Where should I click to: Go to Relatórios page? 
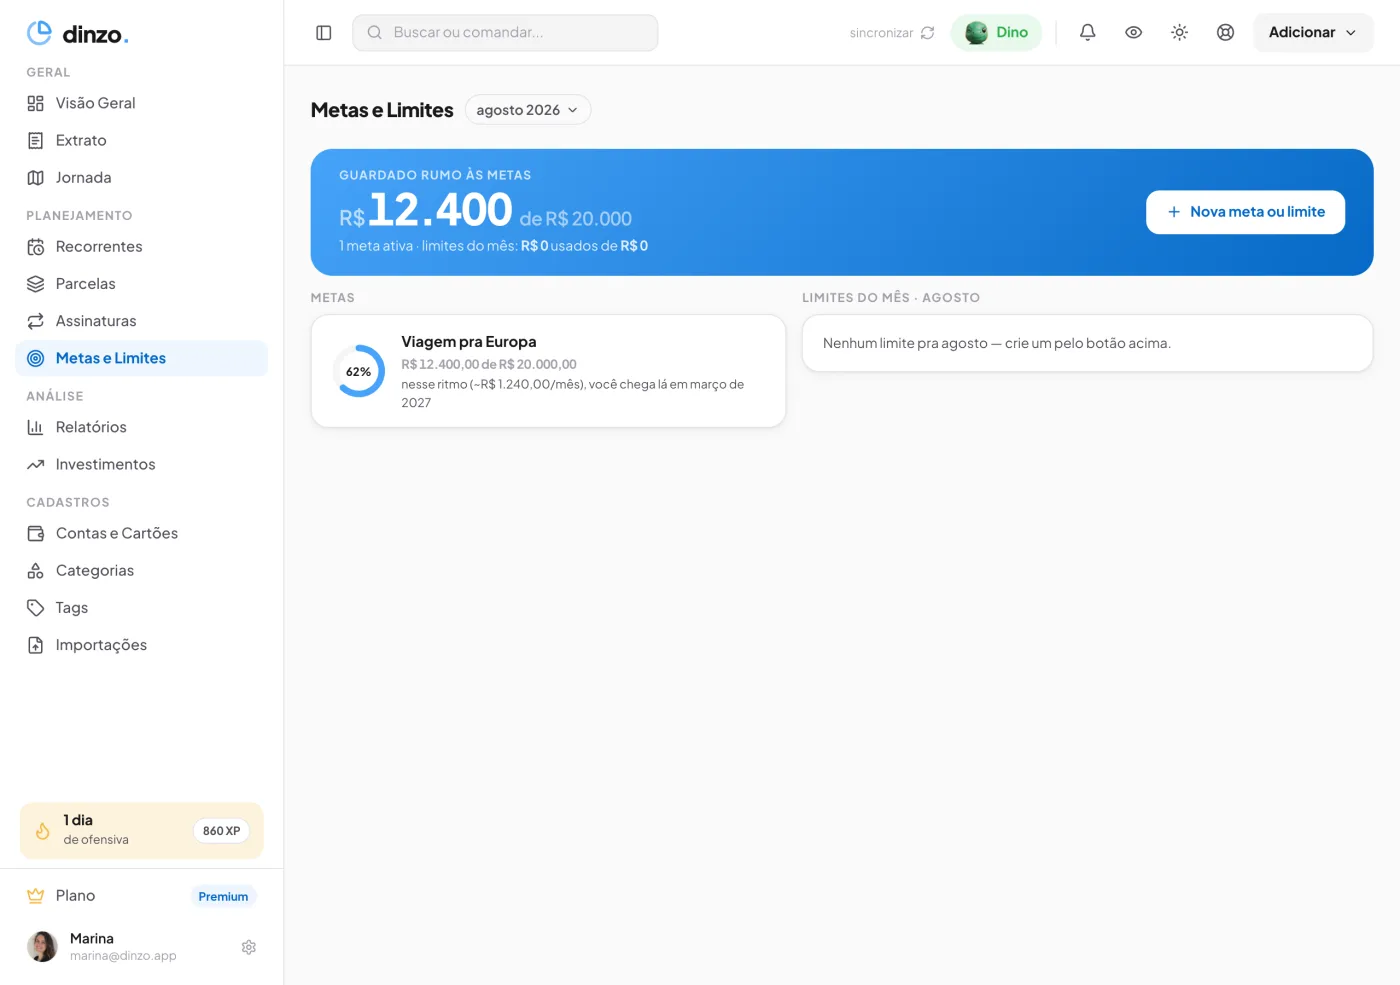(x=142, y=427)
